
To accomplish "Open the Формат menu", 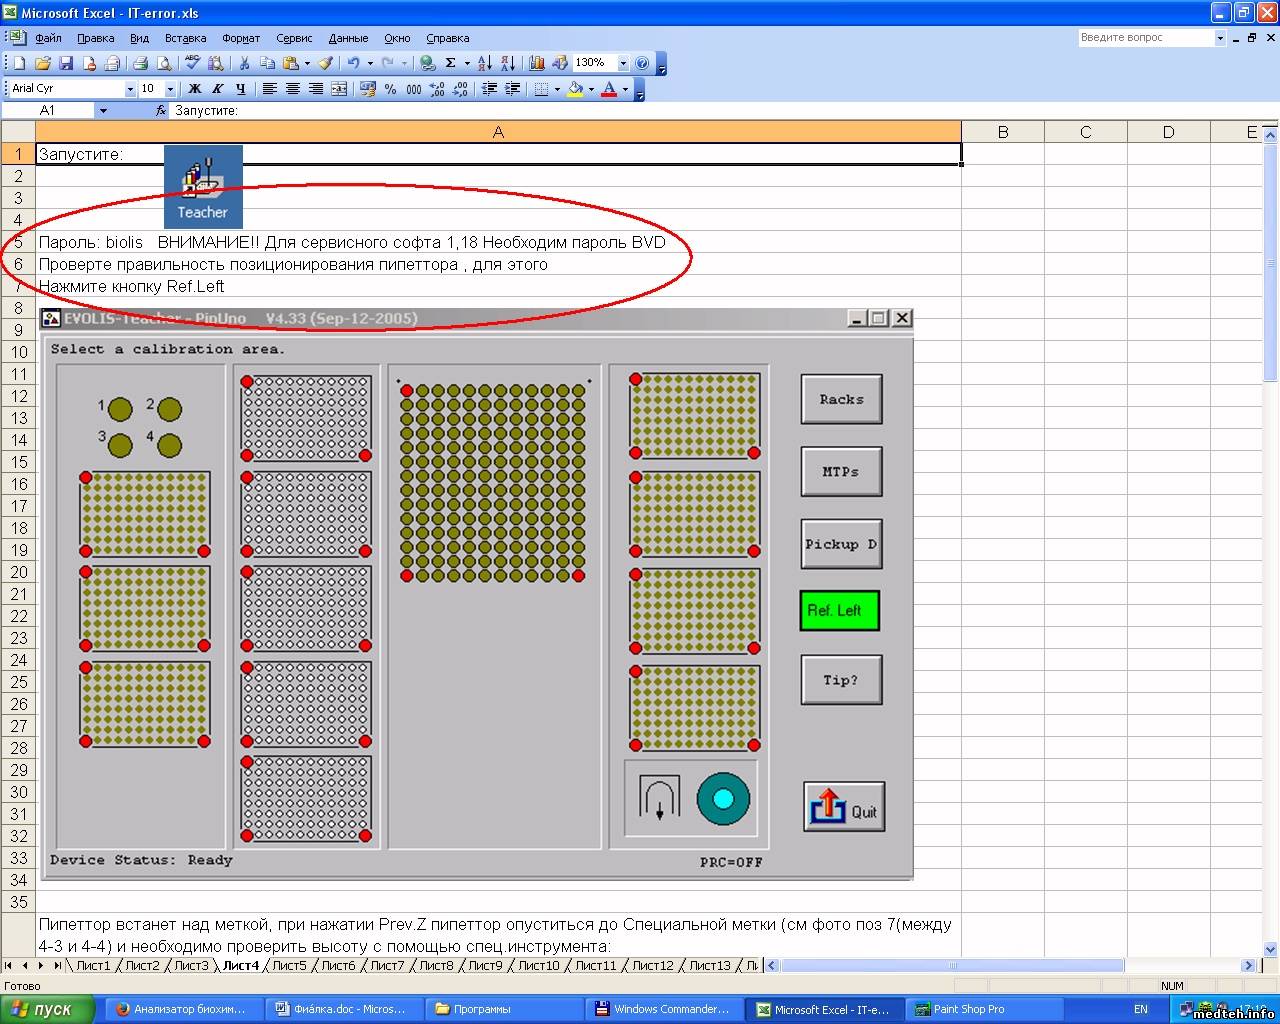I will 241,38.
